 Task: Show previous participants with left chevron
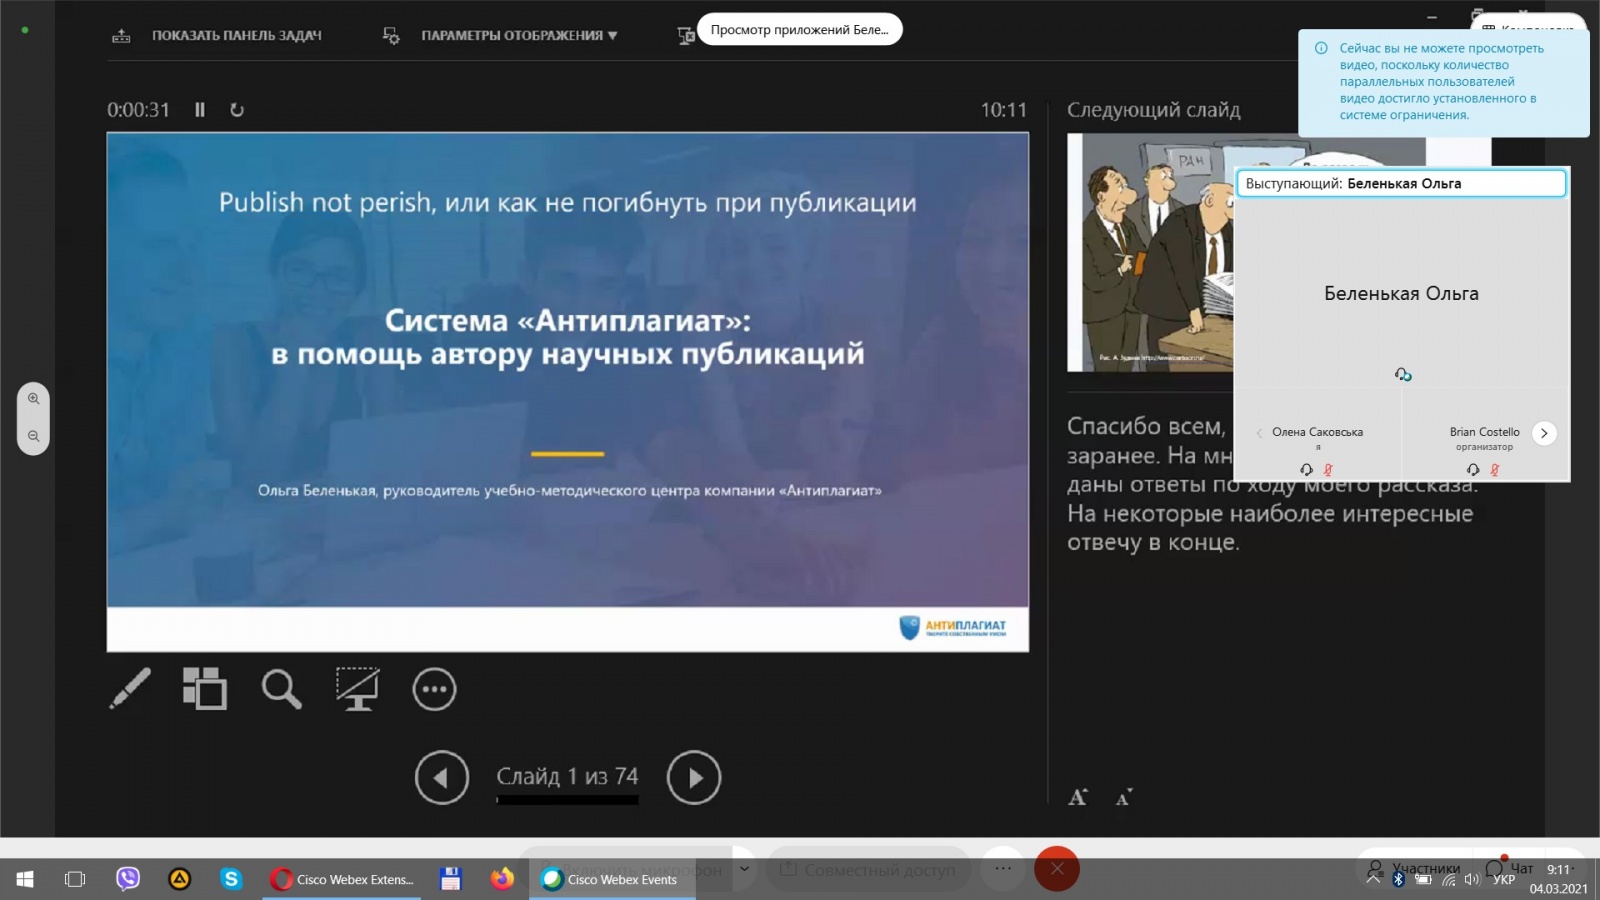click(x=1259, y=433)
